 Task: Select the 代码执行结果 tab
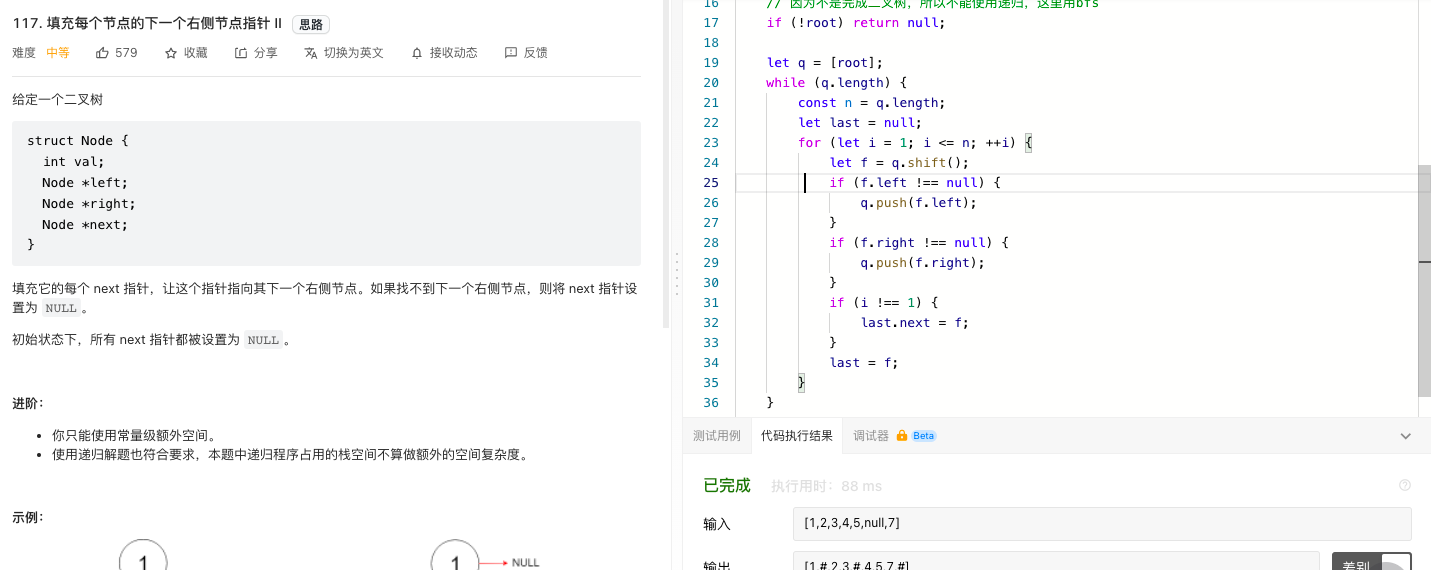pyautogui.click(x=796, y=436)
